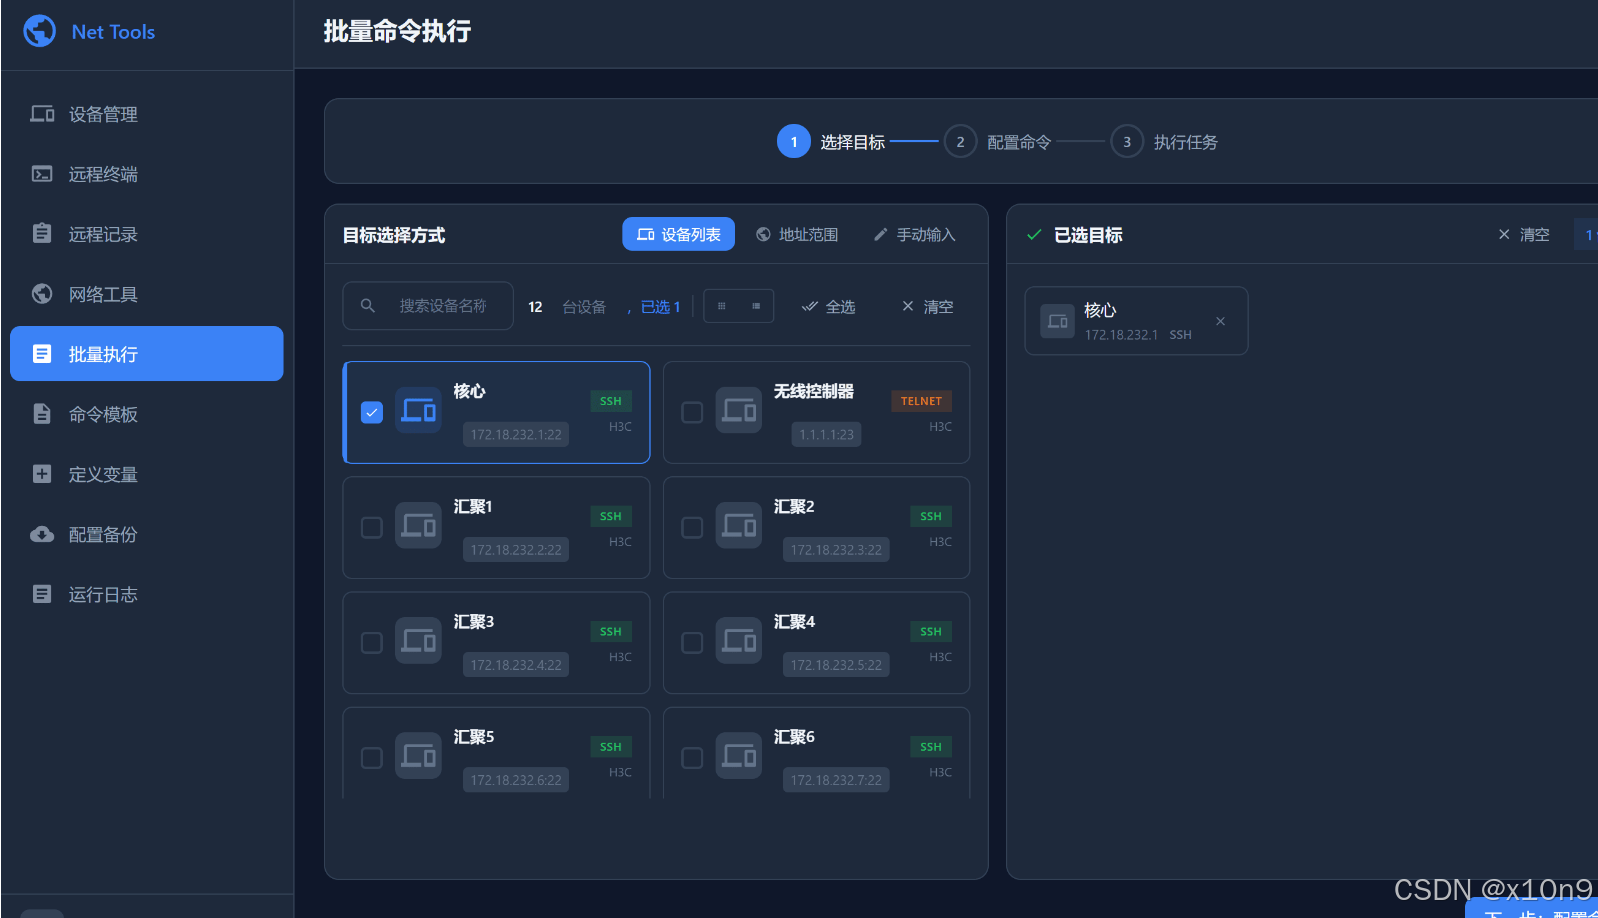
Task: Click the SSH badge on 核心 card
Action: [611, 401]
